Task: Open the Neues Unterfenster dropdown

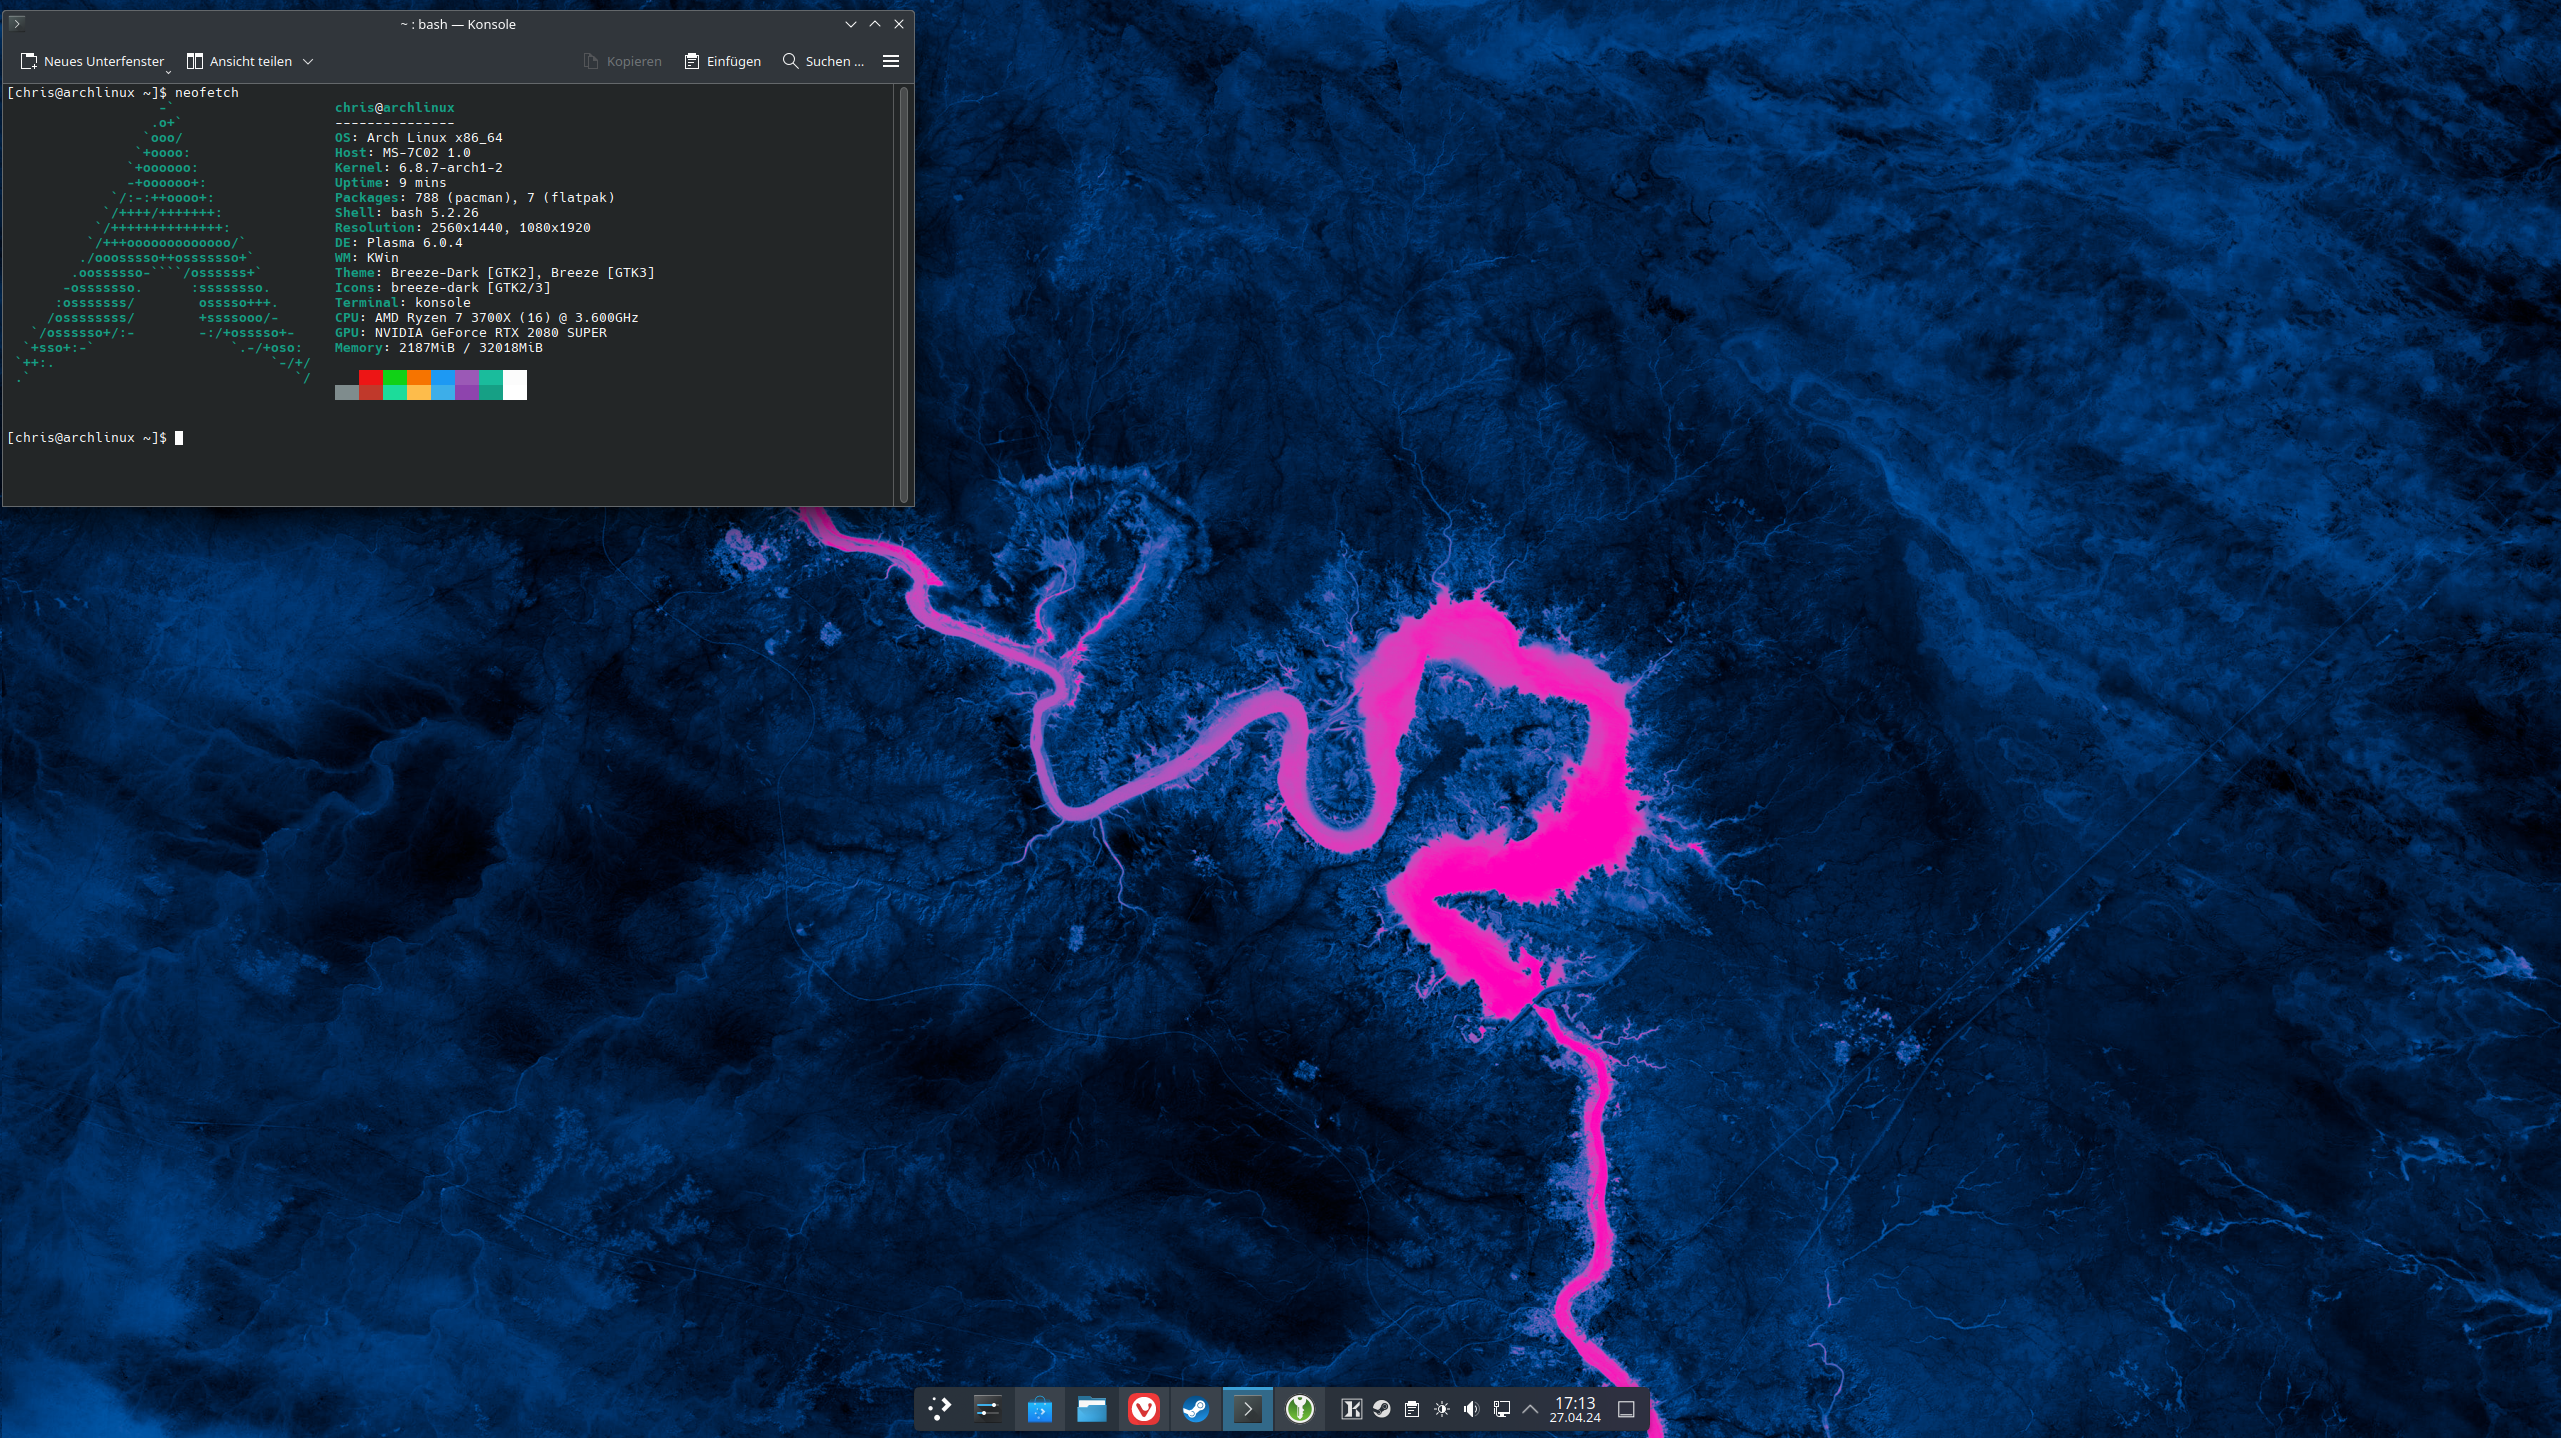Action: [168, 70]
